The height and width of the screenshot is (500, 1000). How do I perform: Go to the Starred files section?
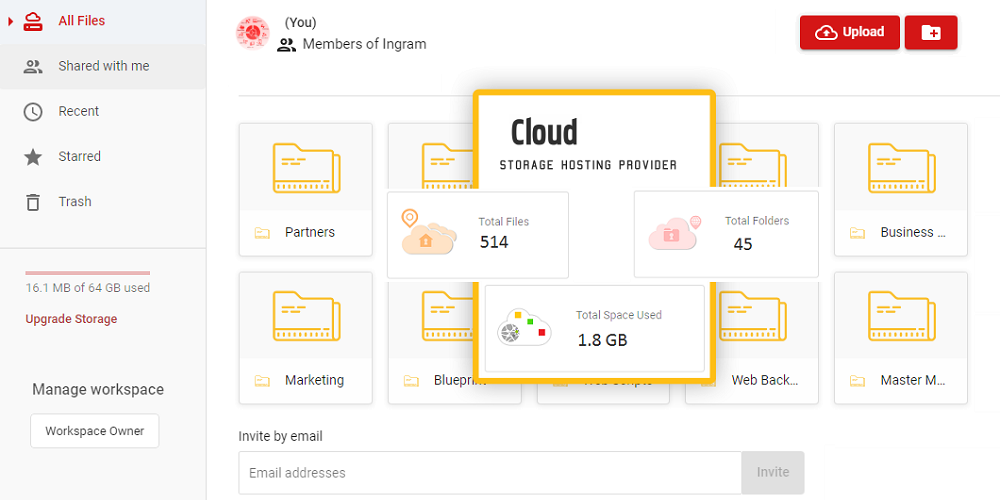(x=79, y=157)
